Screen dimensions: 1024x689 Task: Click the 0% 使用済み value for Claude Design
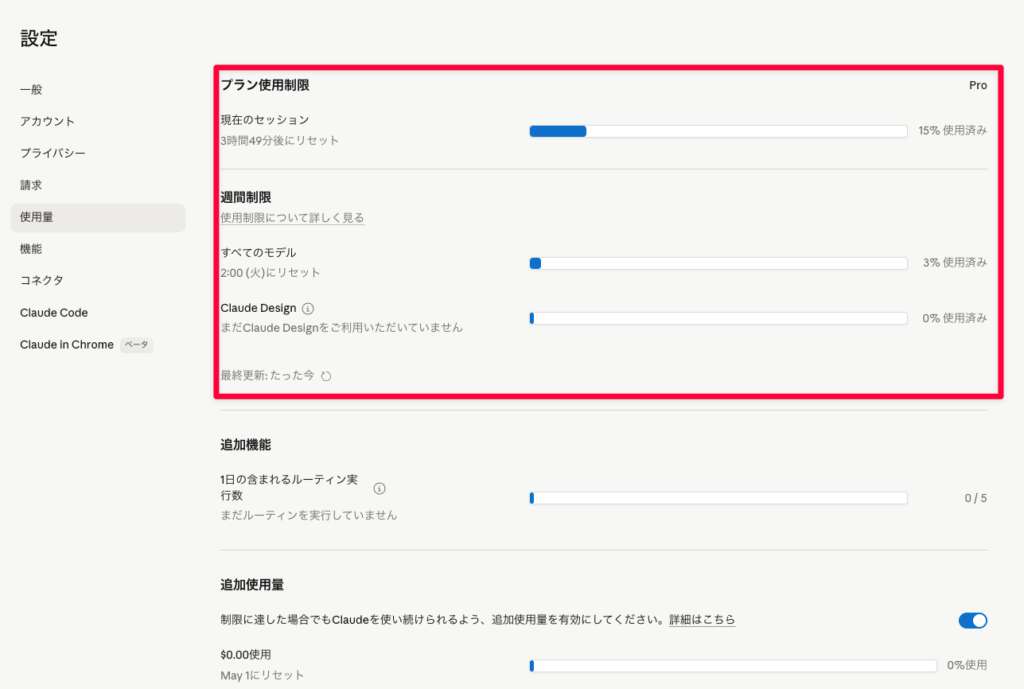click(x=954, y=318)
